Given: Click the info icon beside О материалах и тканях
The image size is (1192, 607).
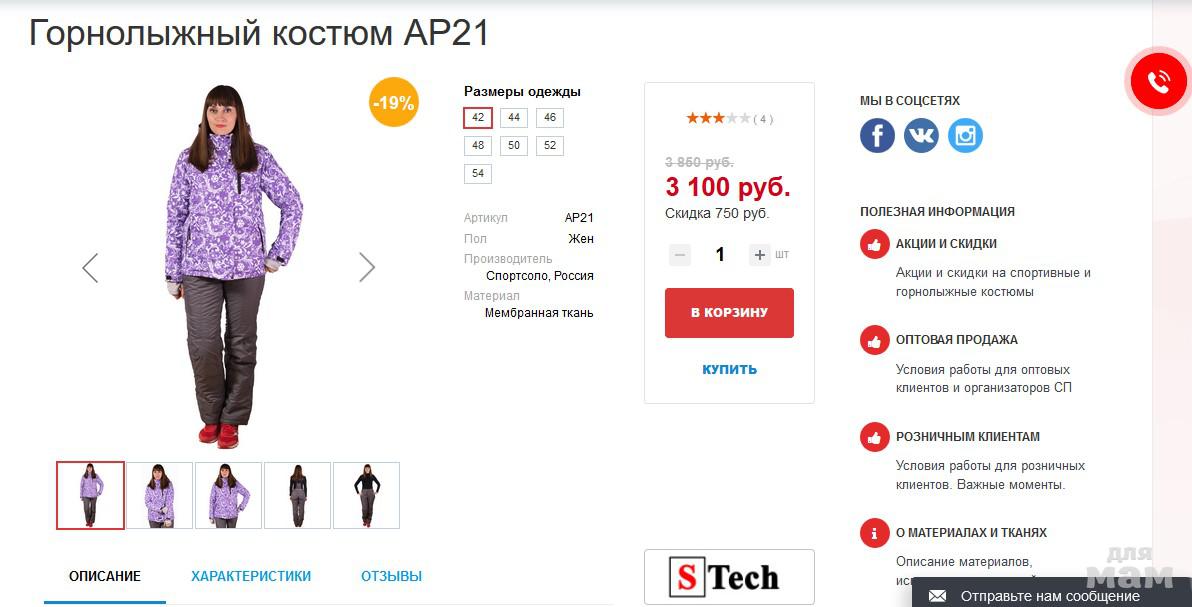Looking at the screenshot, I should 875,533.
